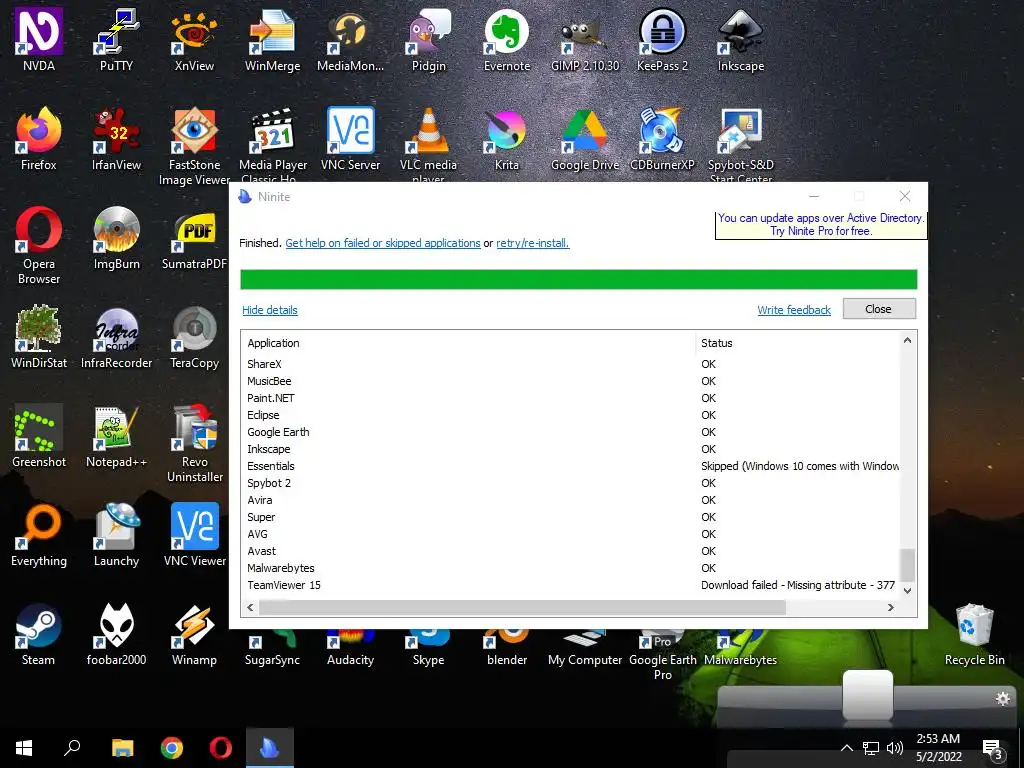
Task: Open Get help on failed applications link
Action: [383, 243]
